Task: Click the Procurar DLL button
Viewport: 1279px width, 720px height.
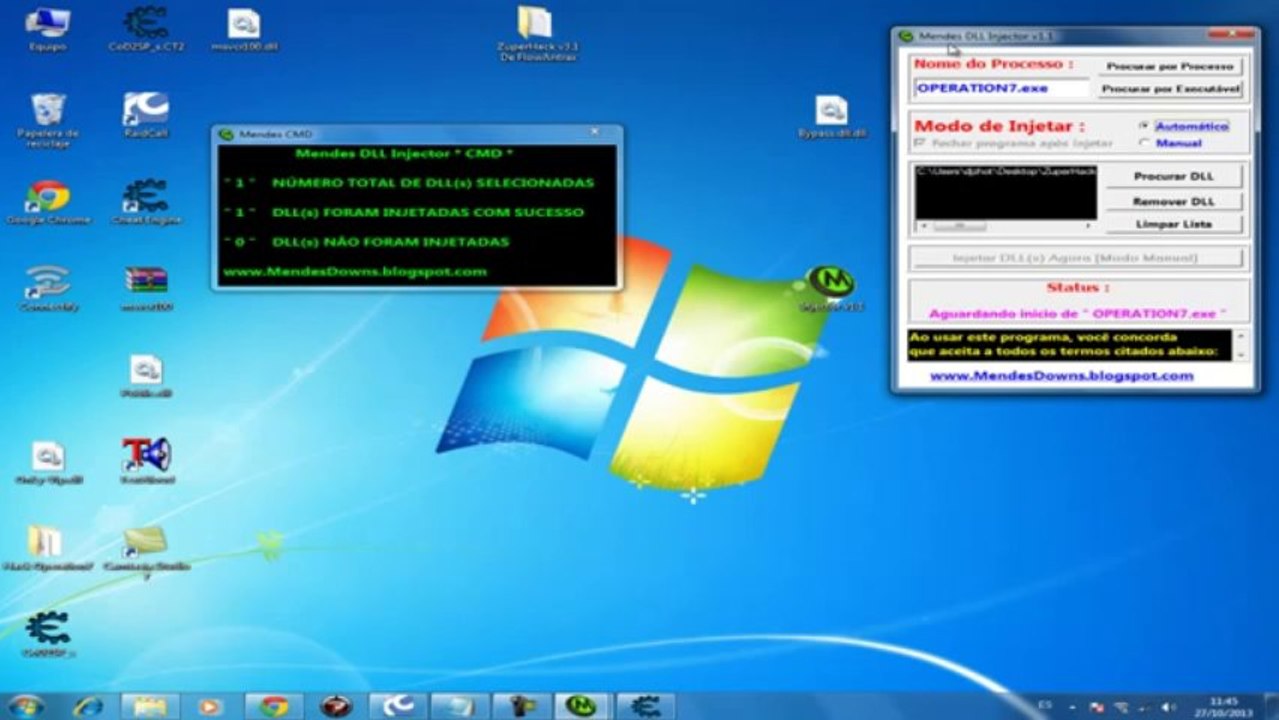Action: pyautogui.click(x=1174, y=176)
